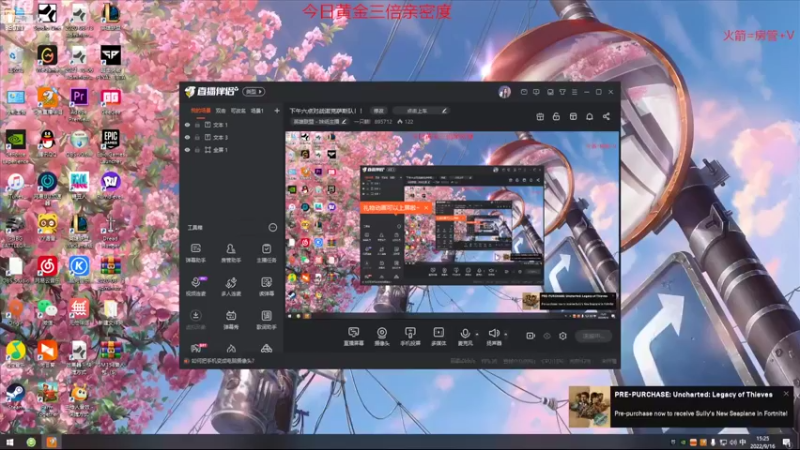Open the QQ penguin desktop icon

pos(47,143)
